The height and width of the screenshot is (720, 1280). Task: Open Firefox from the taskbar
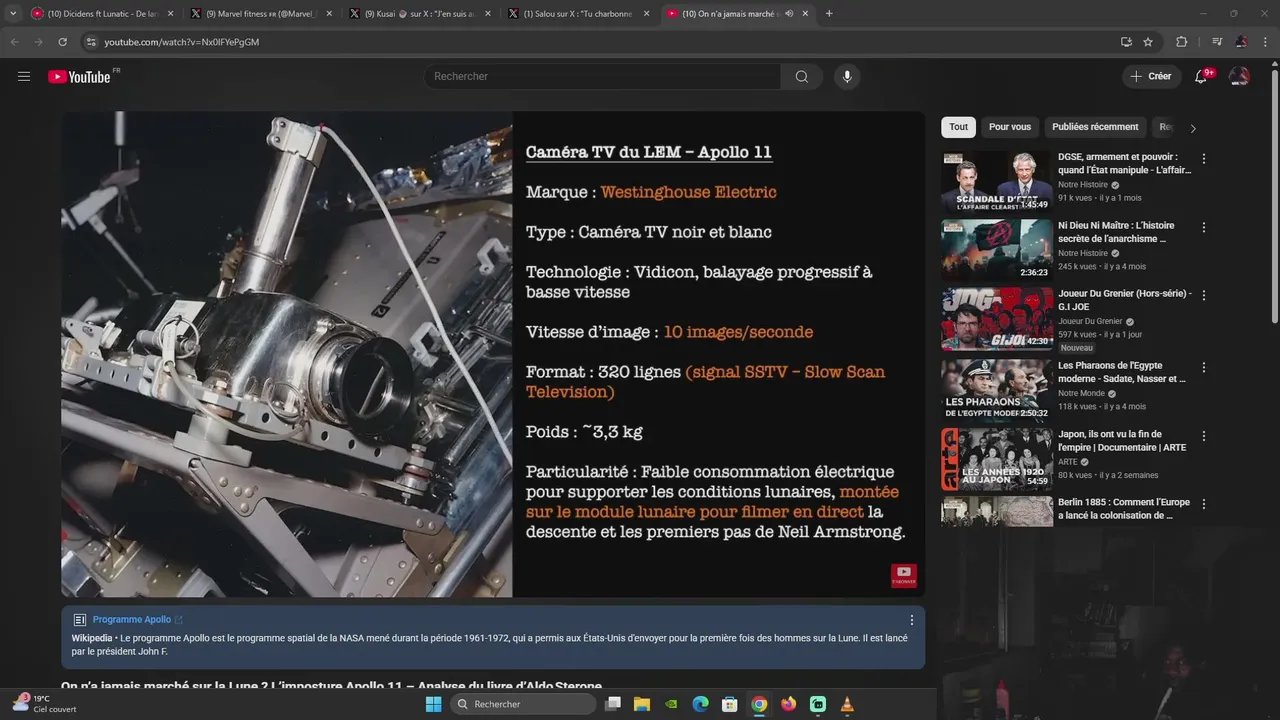tap(789, 704)
